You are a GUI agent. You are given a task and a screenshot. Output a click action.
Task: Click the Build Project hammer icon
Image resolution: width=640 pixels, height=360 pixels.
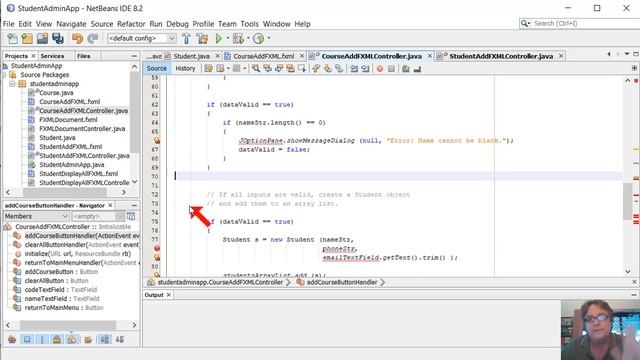pyautogui.click(x=186, y=38)
